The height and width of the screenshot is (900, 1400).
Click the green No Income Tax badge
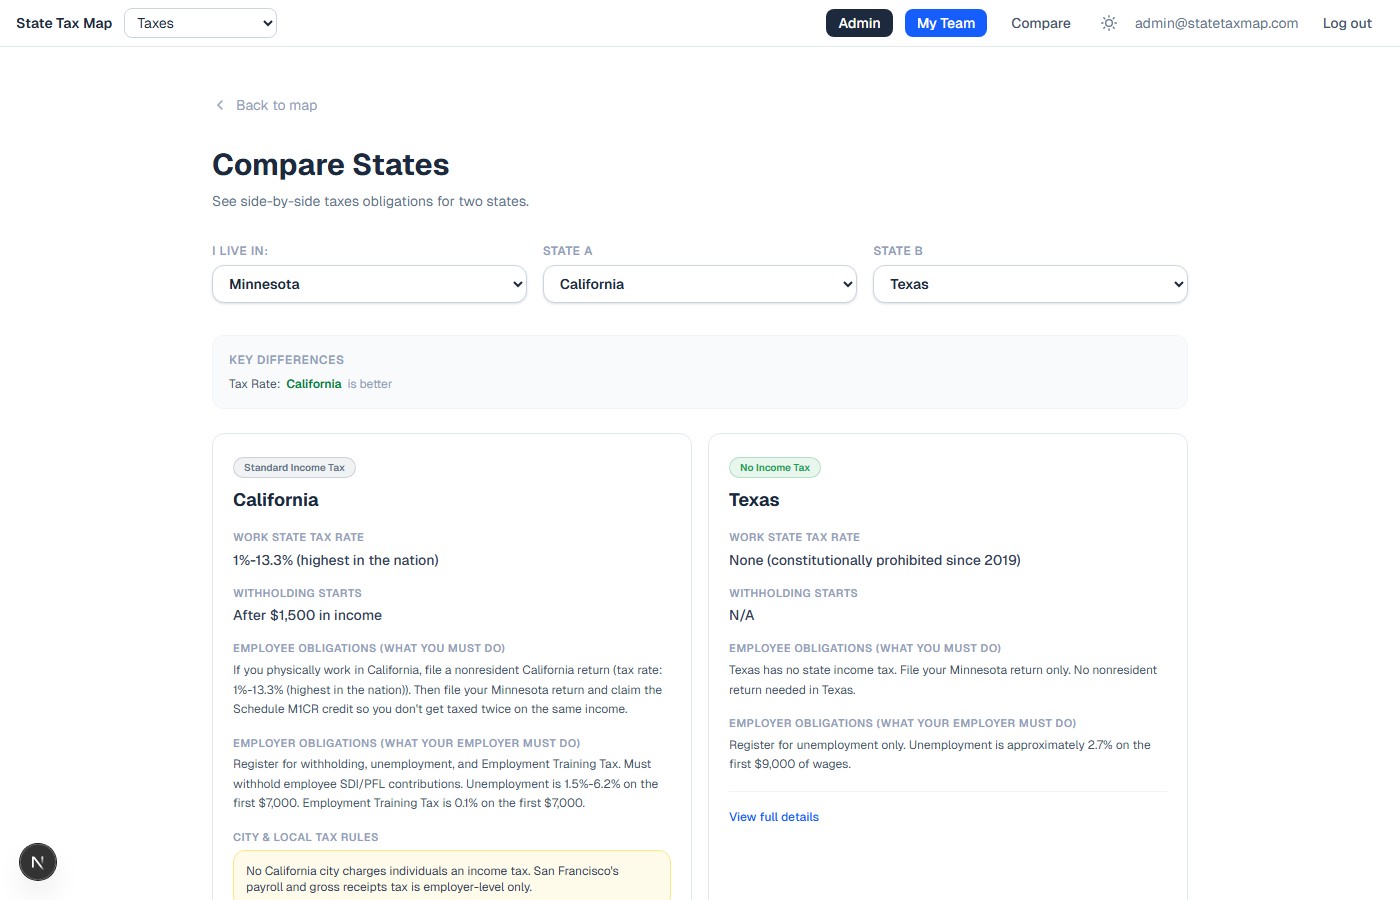[775, 468]
